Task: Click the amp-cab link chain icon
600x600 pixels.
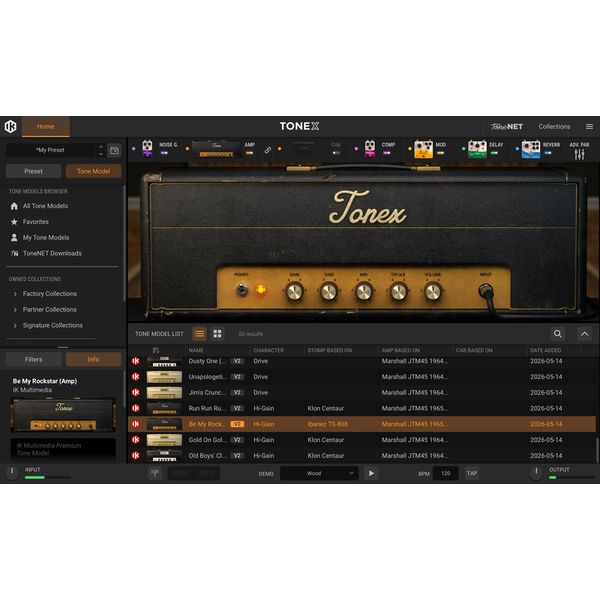Action: pos(268,150)
